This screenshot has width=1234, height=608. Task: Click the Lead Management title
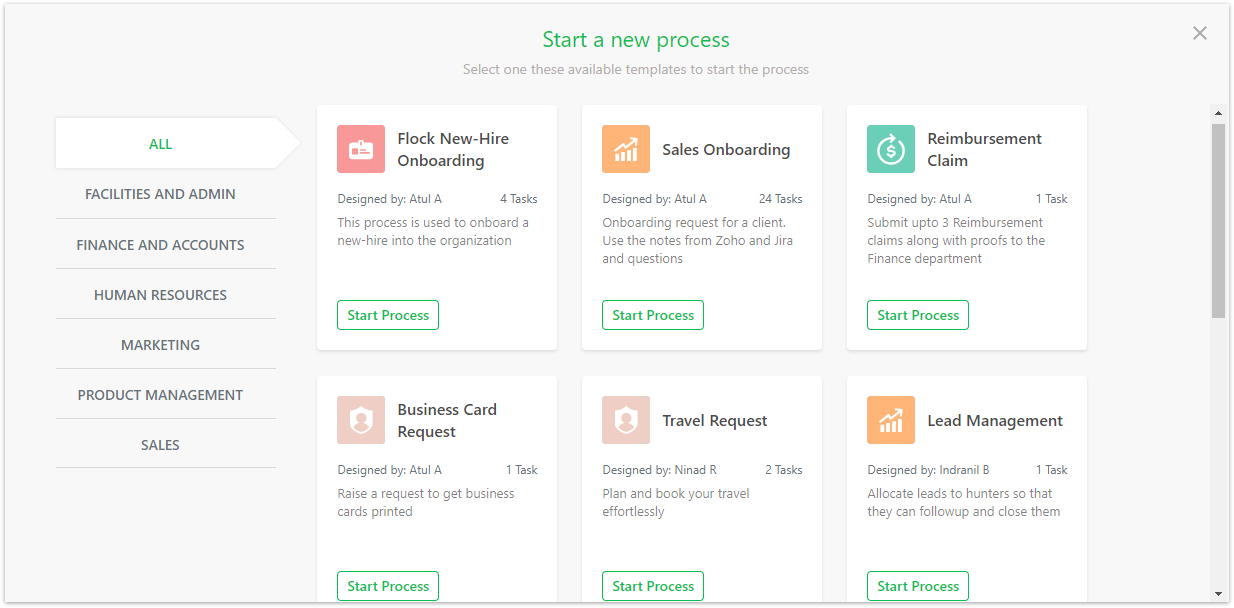coord(995,420)
